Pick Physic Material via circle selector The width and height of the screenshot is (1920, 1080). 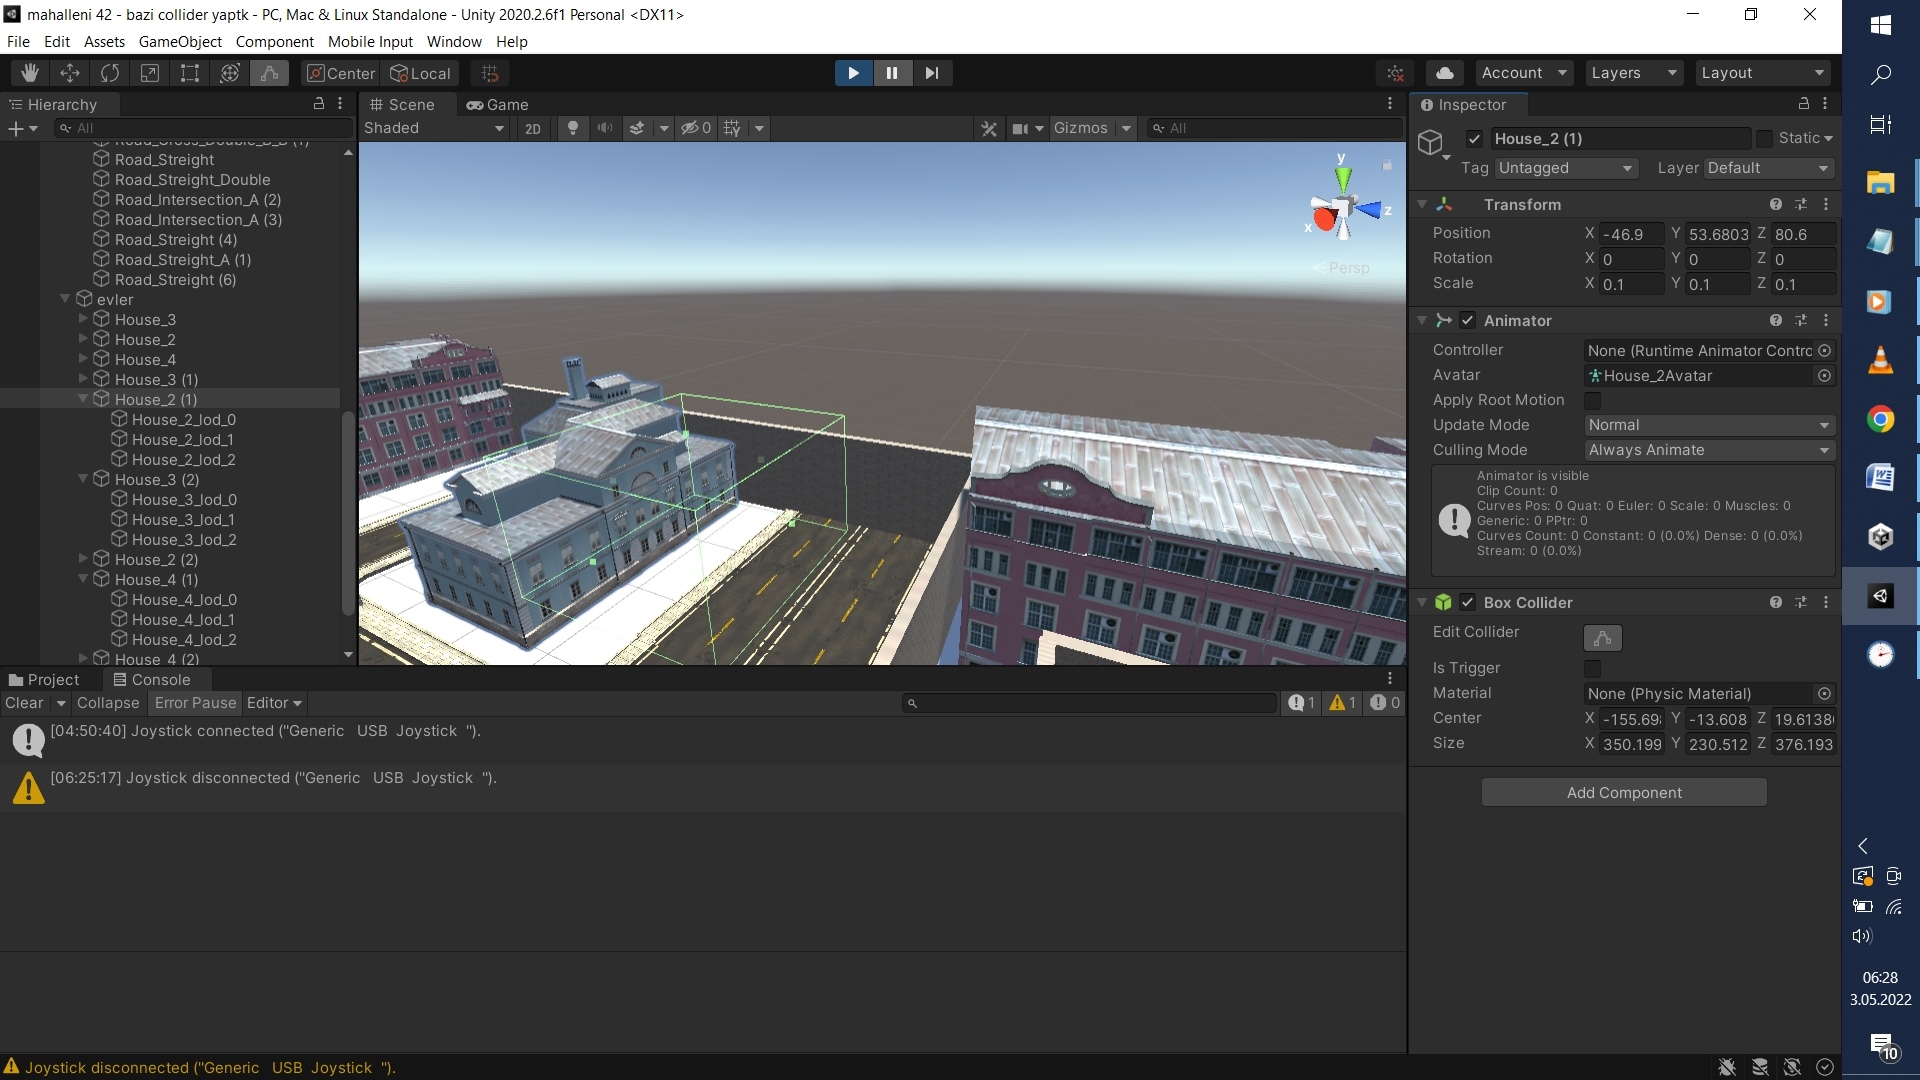pyautogui.click(x=1825, y=693)
